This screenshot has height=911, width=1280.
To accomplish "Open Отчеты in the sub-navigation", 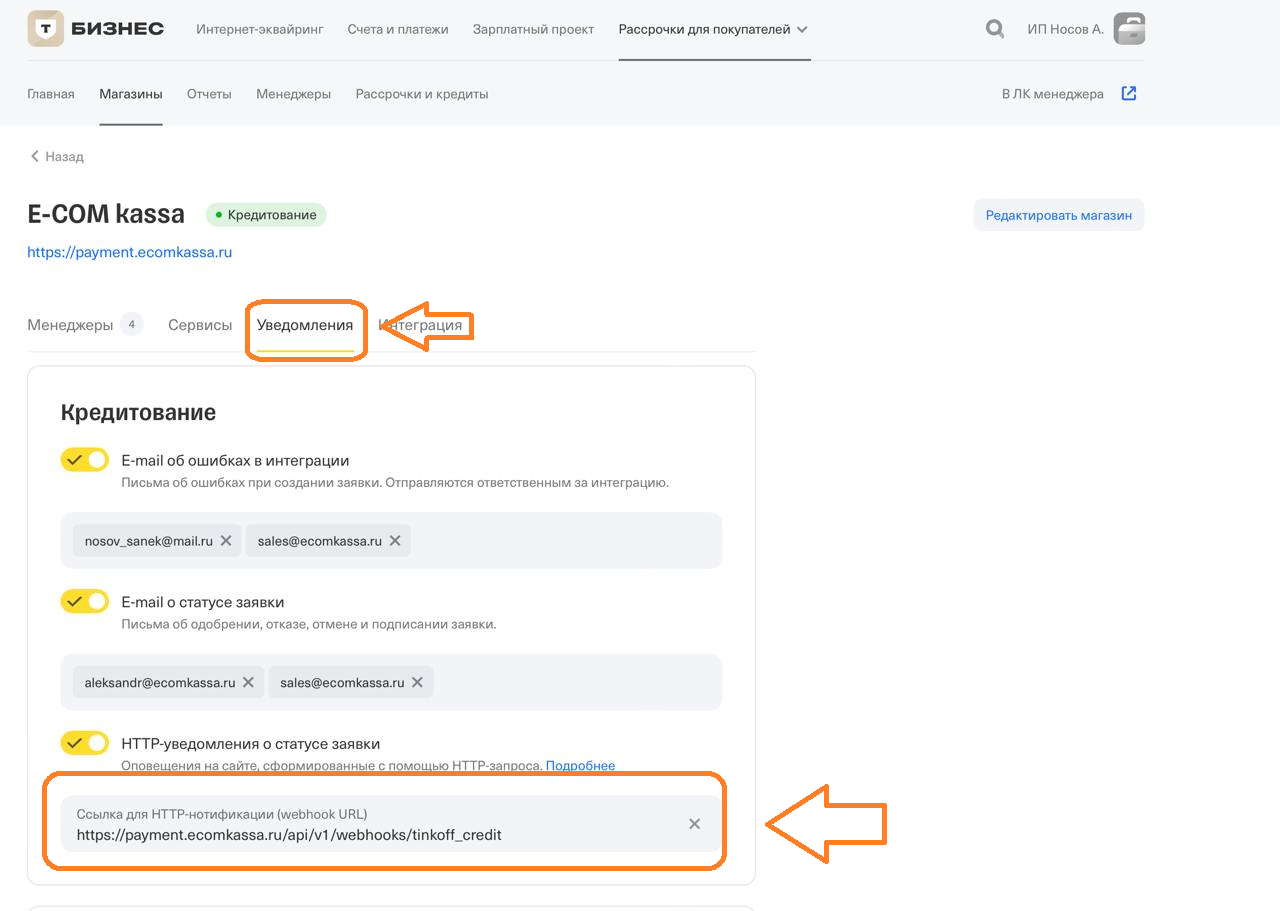I will point(209,94).
